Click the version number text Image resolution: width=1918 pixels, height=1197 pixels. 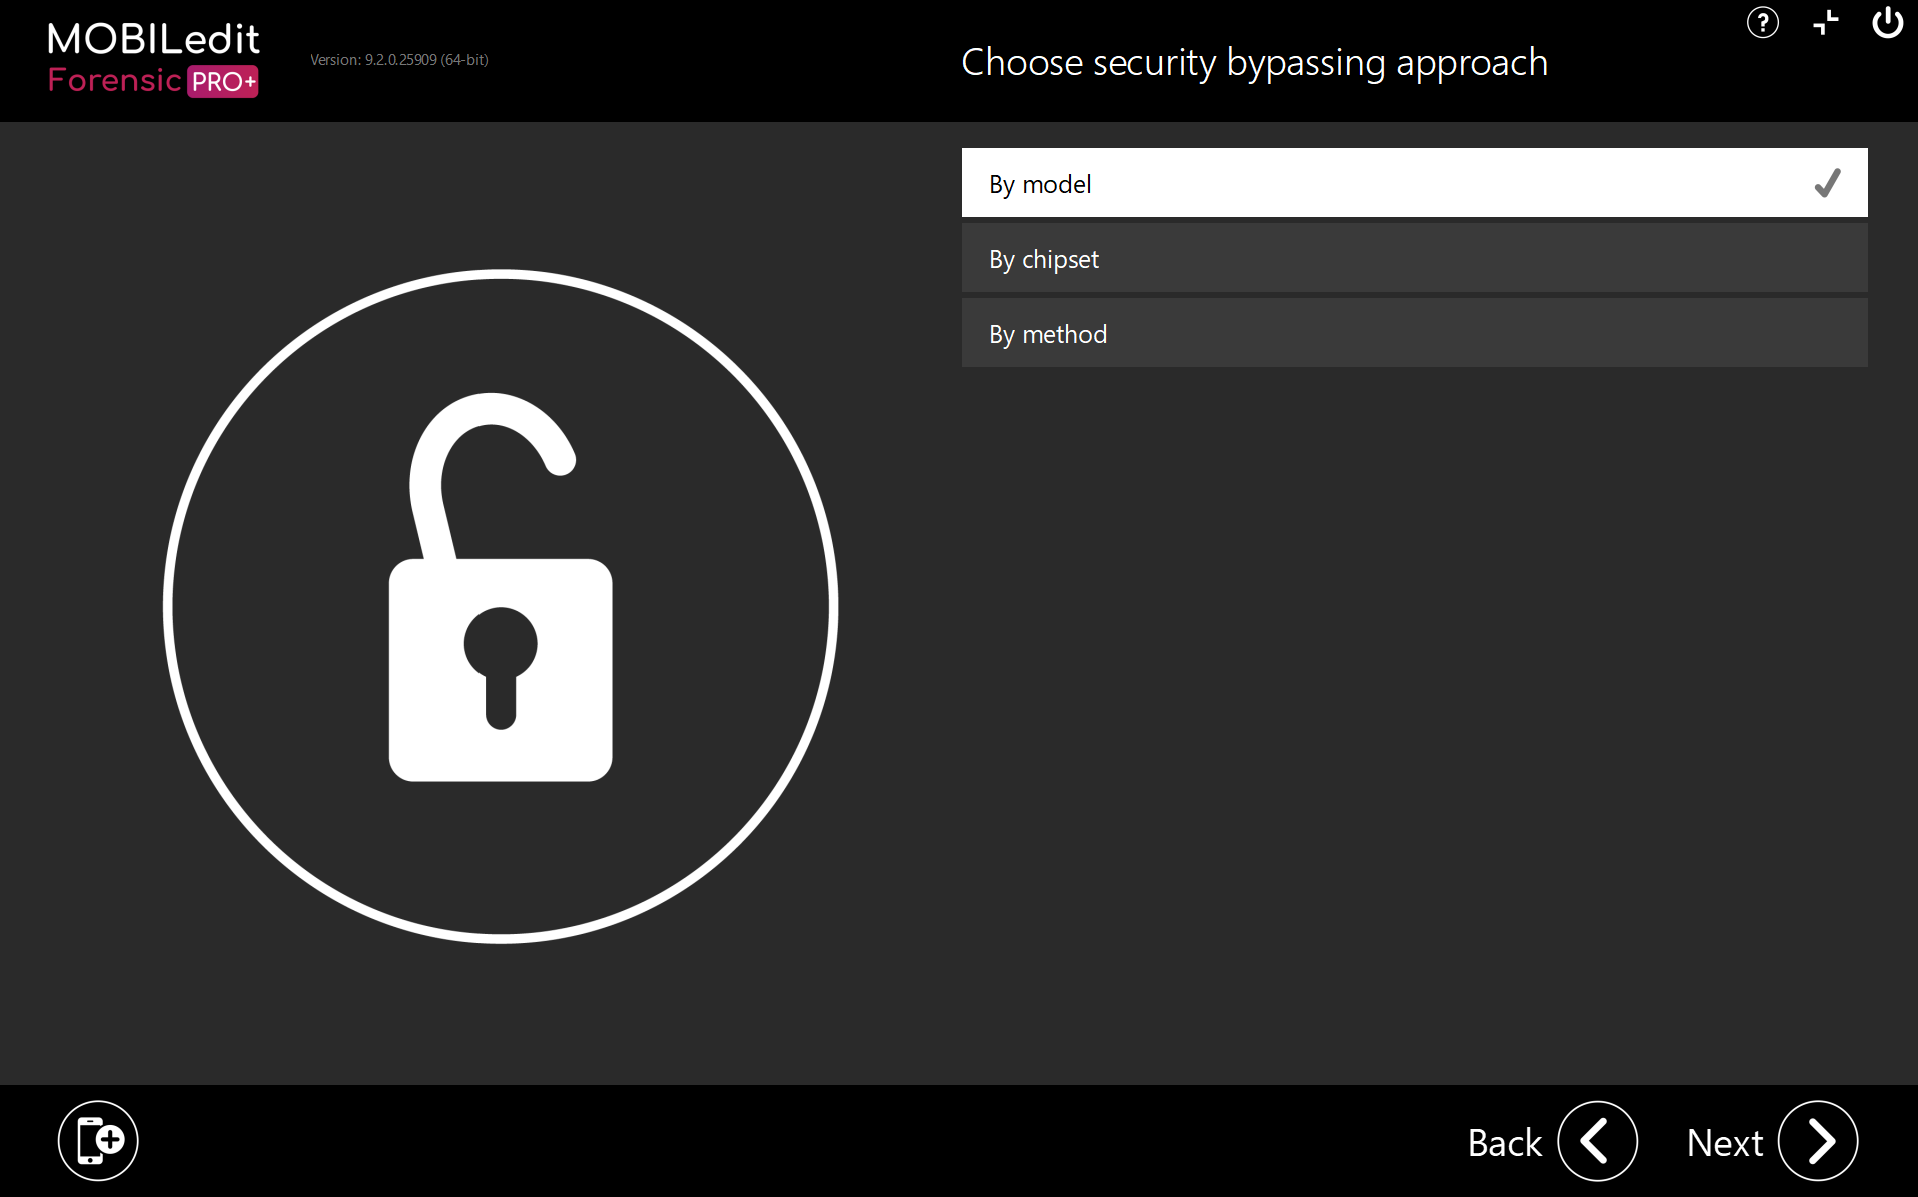pyautogui.click(x=399, y=60)
